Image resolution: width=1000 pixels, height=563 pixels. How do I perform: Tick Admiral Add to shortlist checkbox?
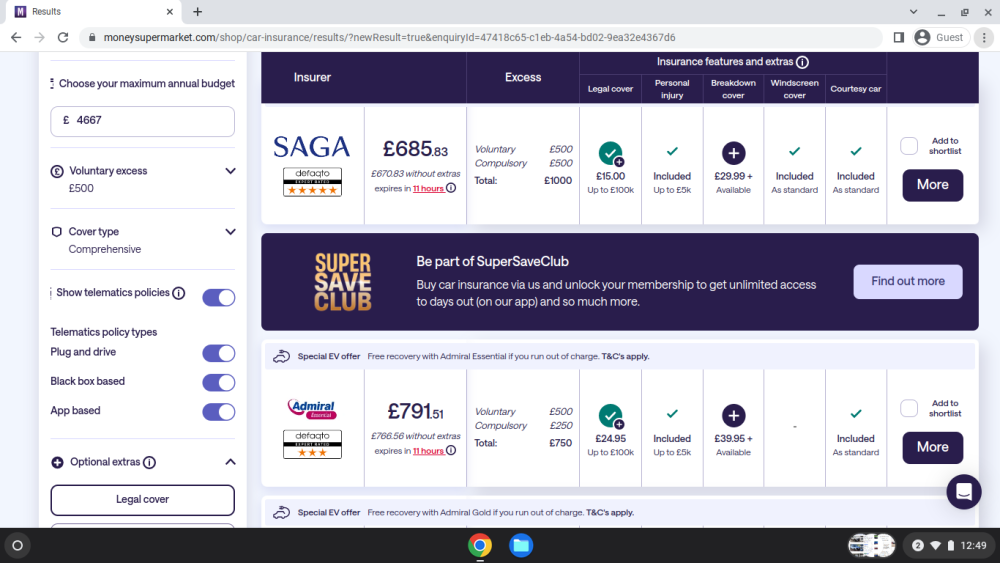tap(909, 408)
